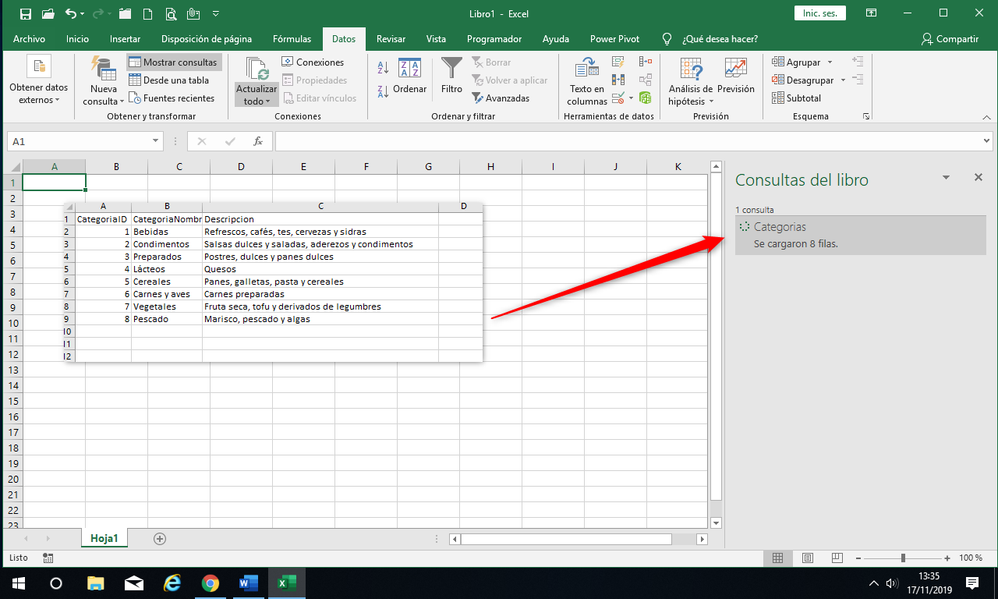Click the ribbon display options icon
The height and width of the screenshot is (599, 998).
click(871, 13)
